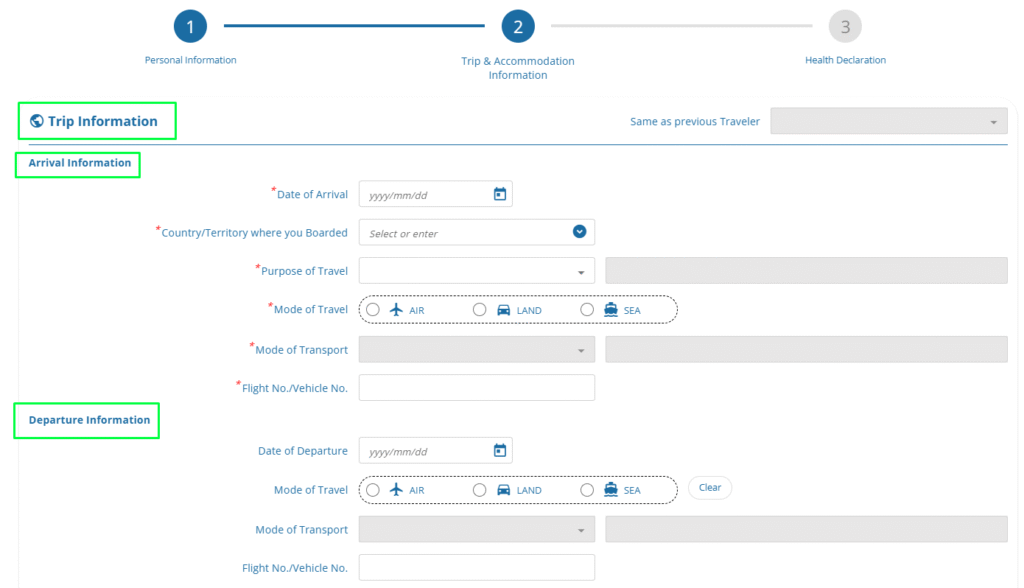1024x588 pixels.
Task: Click the airplane icon in departure Mode of Travel
Action: (x=396, y=490)
